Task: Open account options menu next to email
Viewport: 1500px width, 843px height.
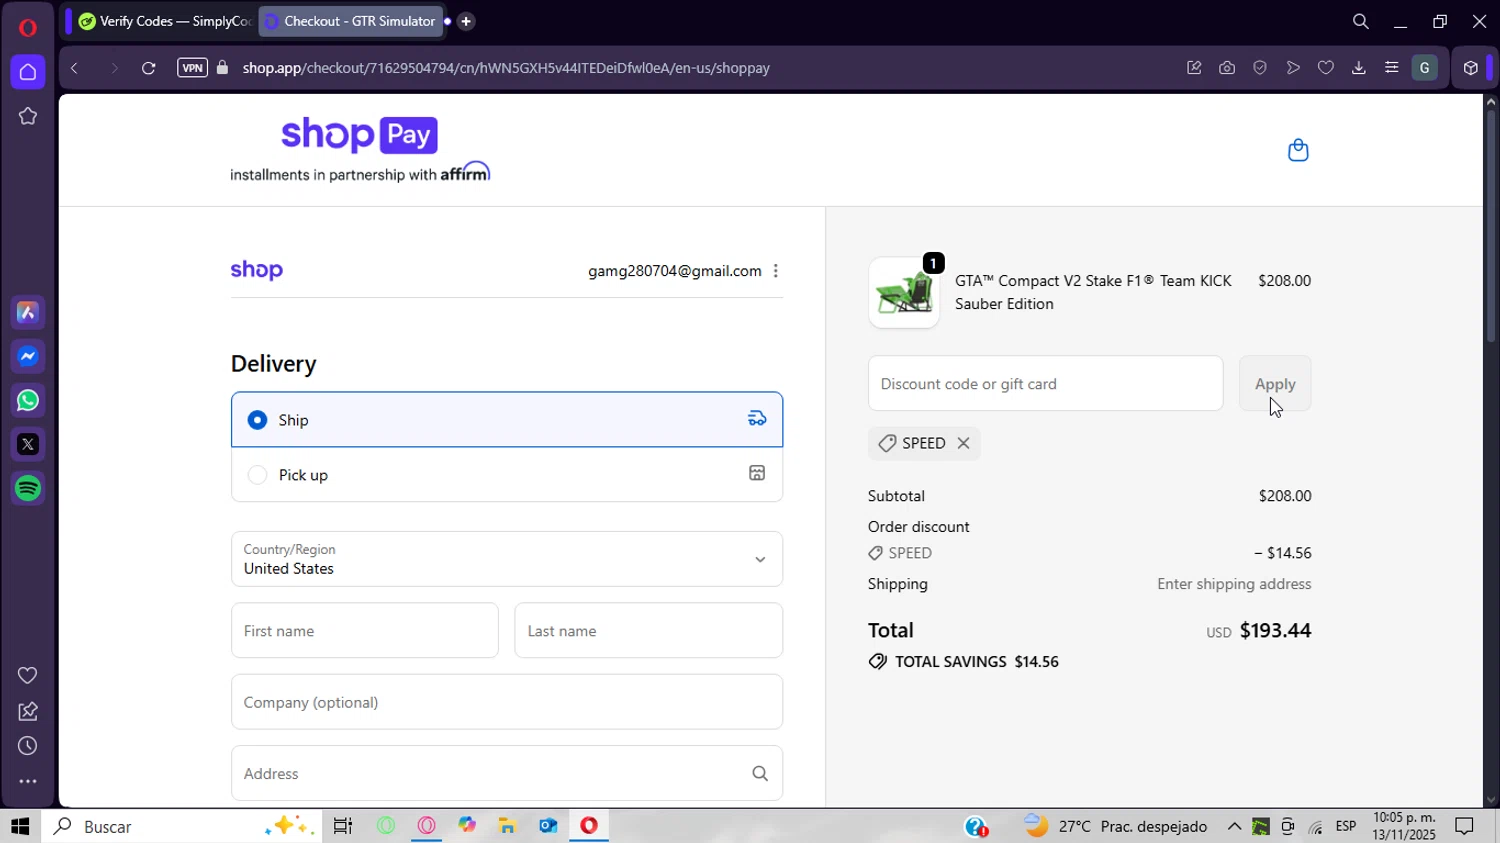Action: [x=776, y=271]
